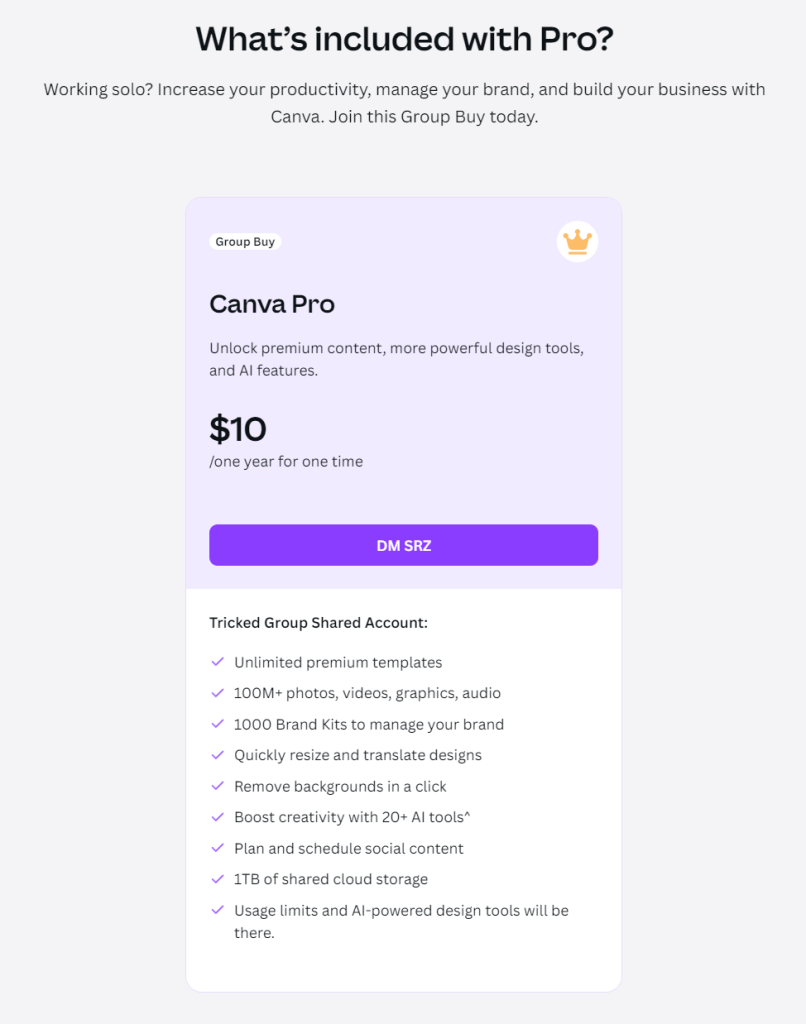This screenshot has height=1024, width=806.
Task: Click checkmark next to Quickly resize item
Action: pyautogui.click(x=217, y=755)
